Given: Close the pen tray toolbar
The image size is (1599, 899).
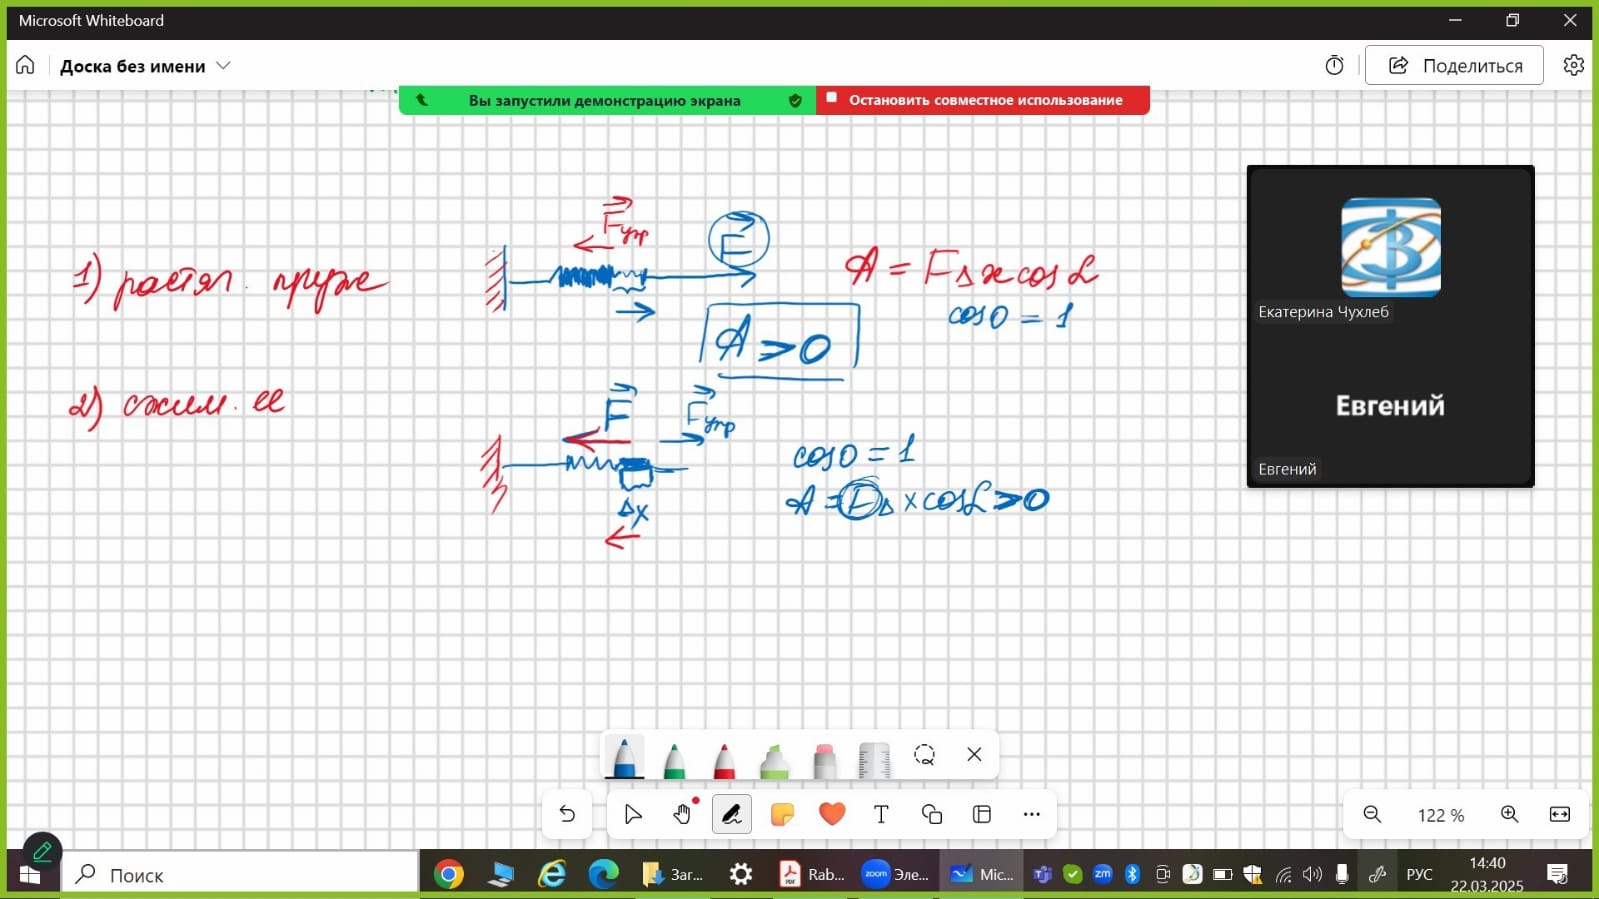Looking at the screenshot, I should (974, 755).
